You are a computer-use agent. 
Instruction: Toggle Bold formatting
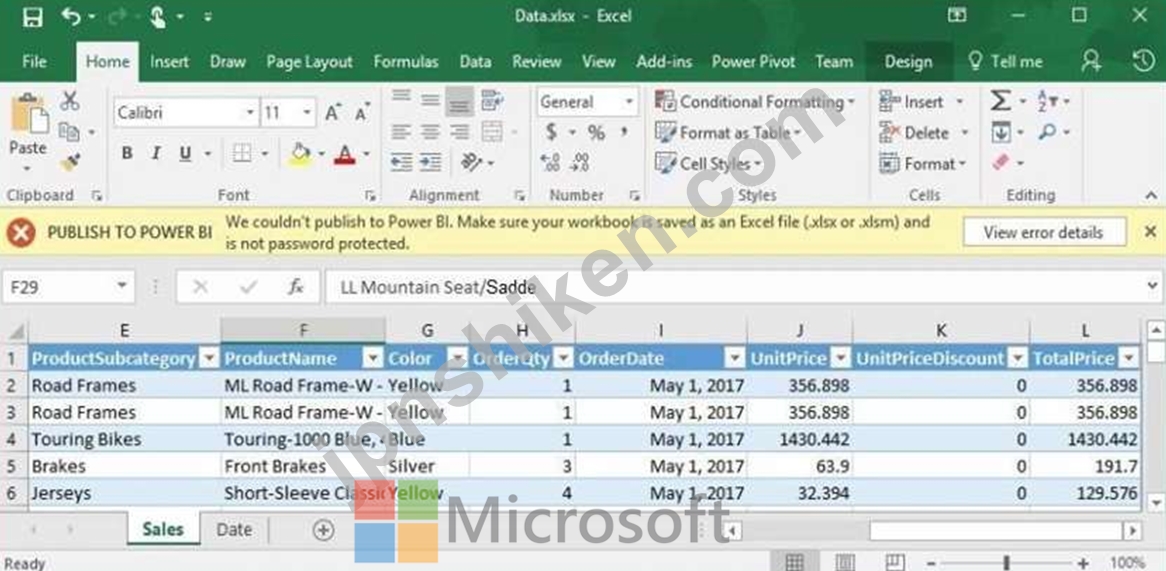(x=127, y=154)
